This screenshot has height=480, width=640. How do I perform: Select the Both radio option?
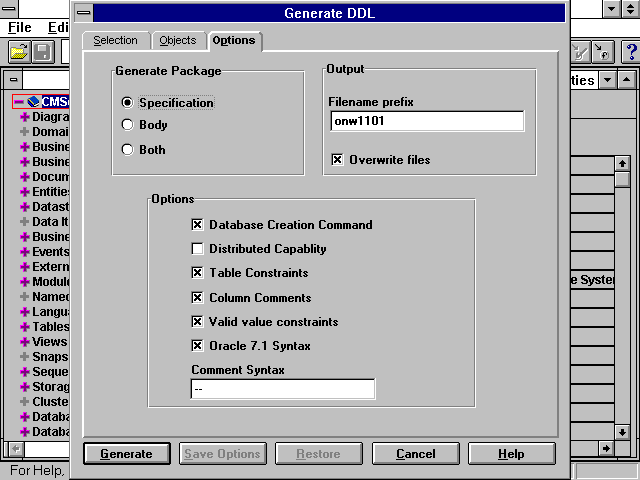127,150
